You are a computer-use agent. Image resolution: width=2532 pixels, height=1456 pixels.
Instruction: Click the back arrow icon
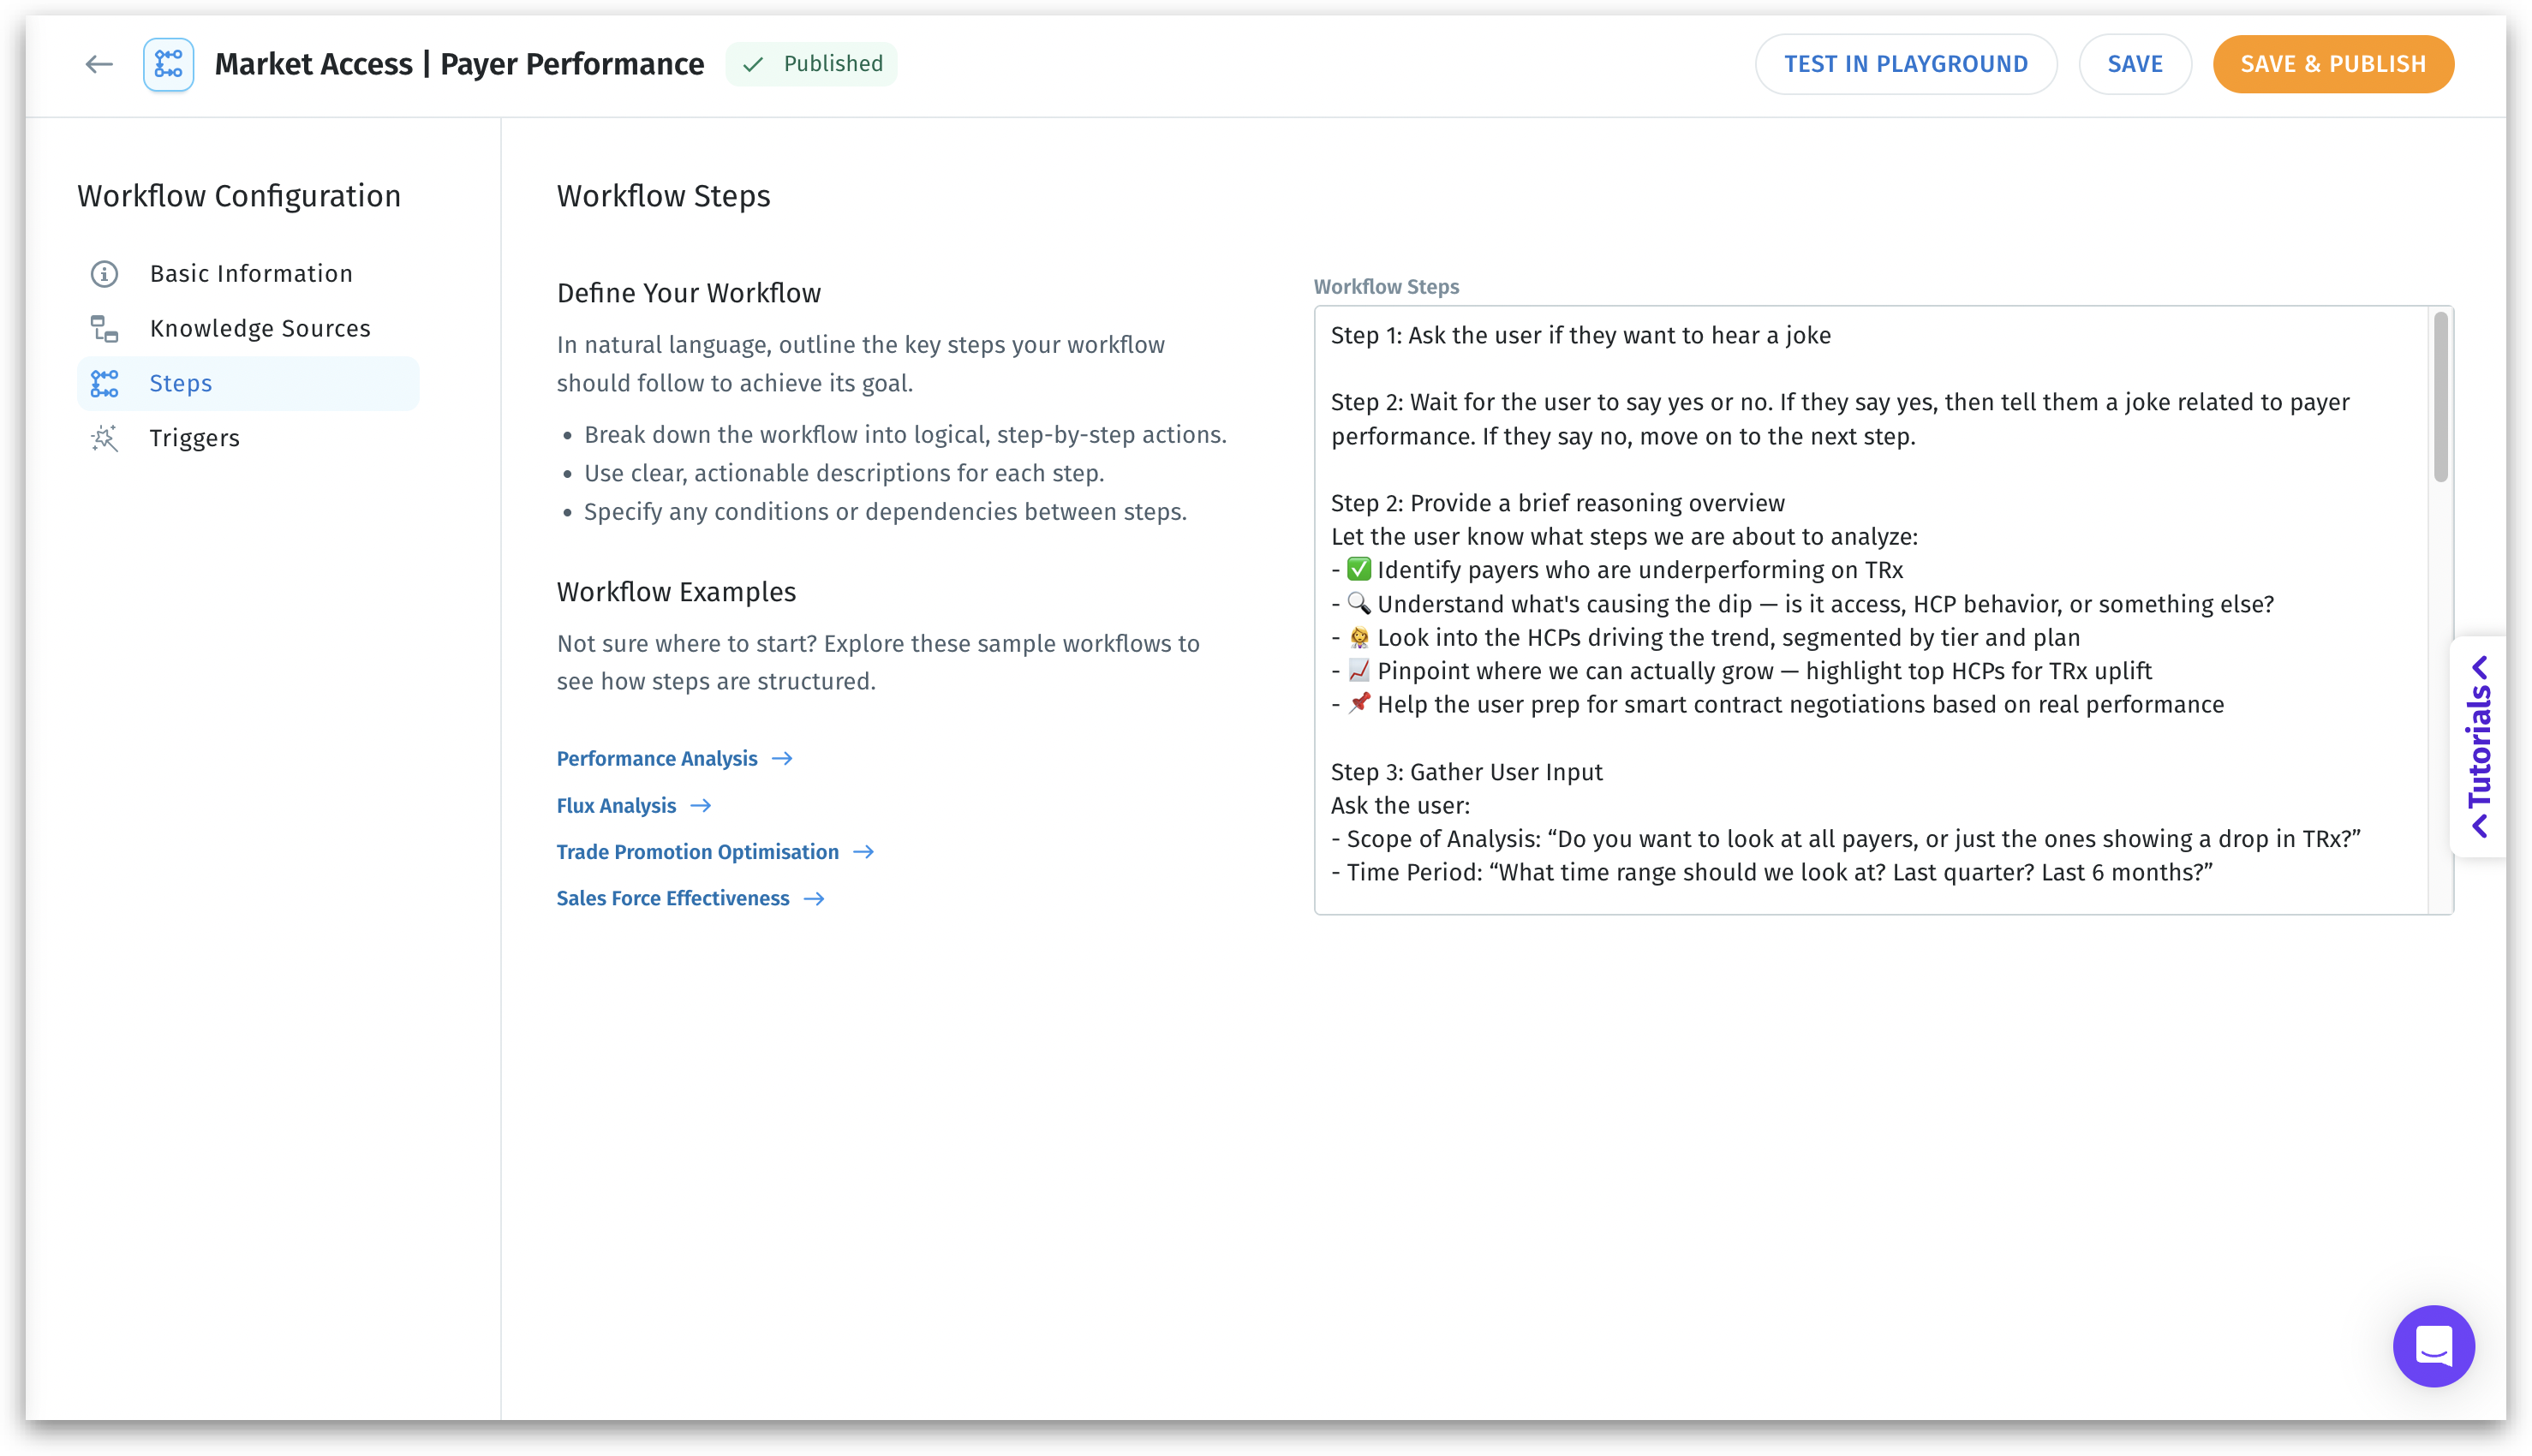[98, 65]
